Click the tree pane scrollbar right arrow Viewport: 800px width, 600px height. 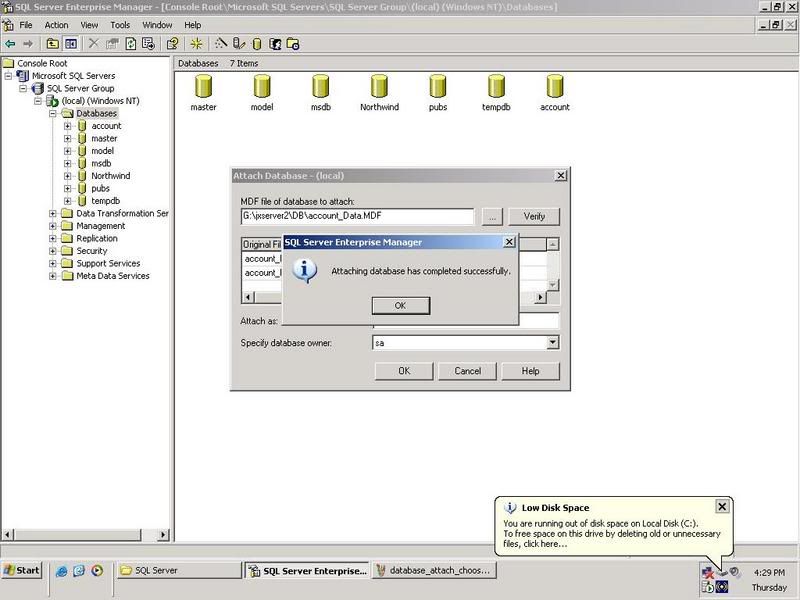[x=163, y=535]
